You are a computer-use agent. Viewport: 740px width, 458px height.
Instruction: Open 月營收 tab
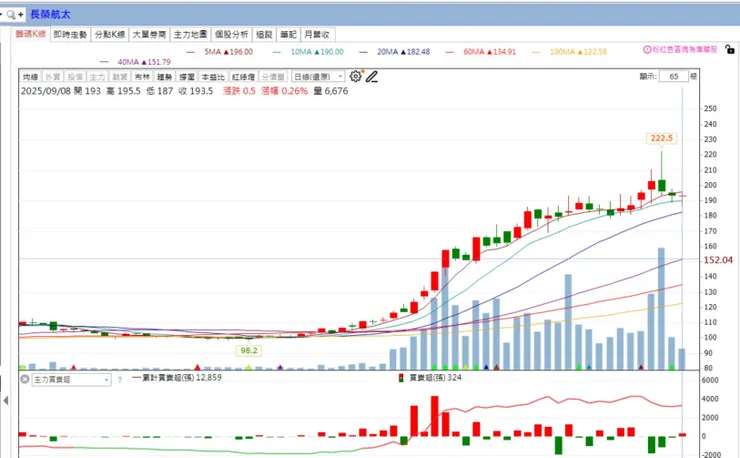click(317, 34)
